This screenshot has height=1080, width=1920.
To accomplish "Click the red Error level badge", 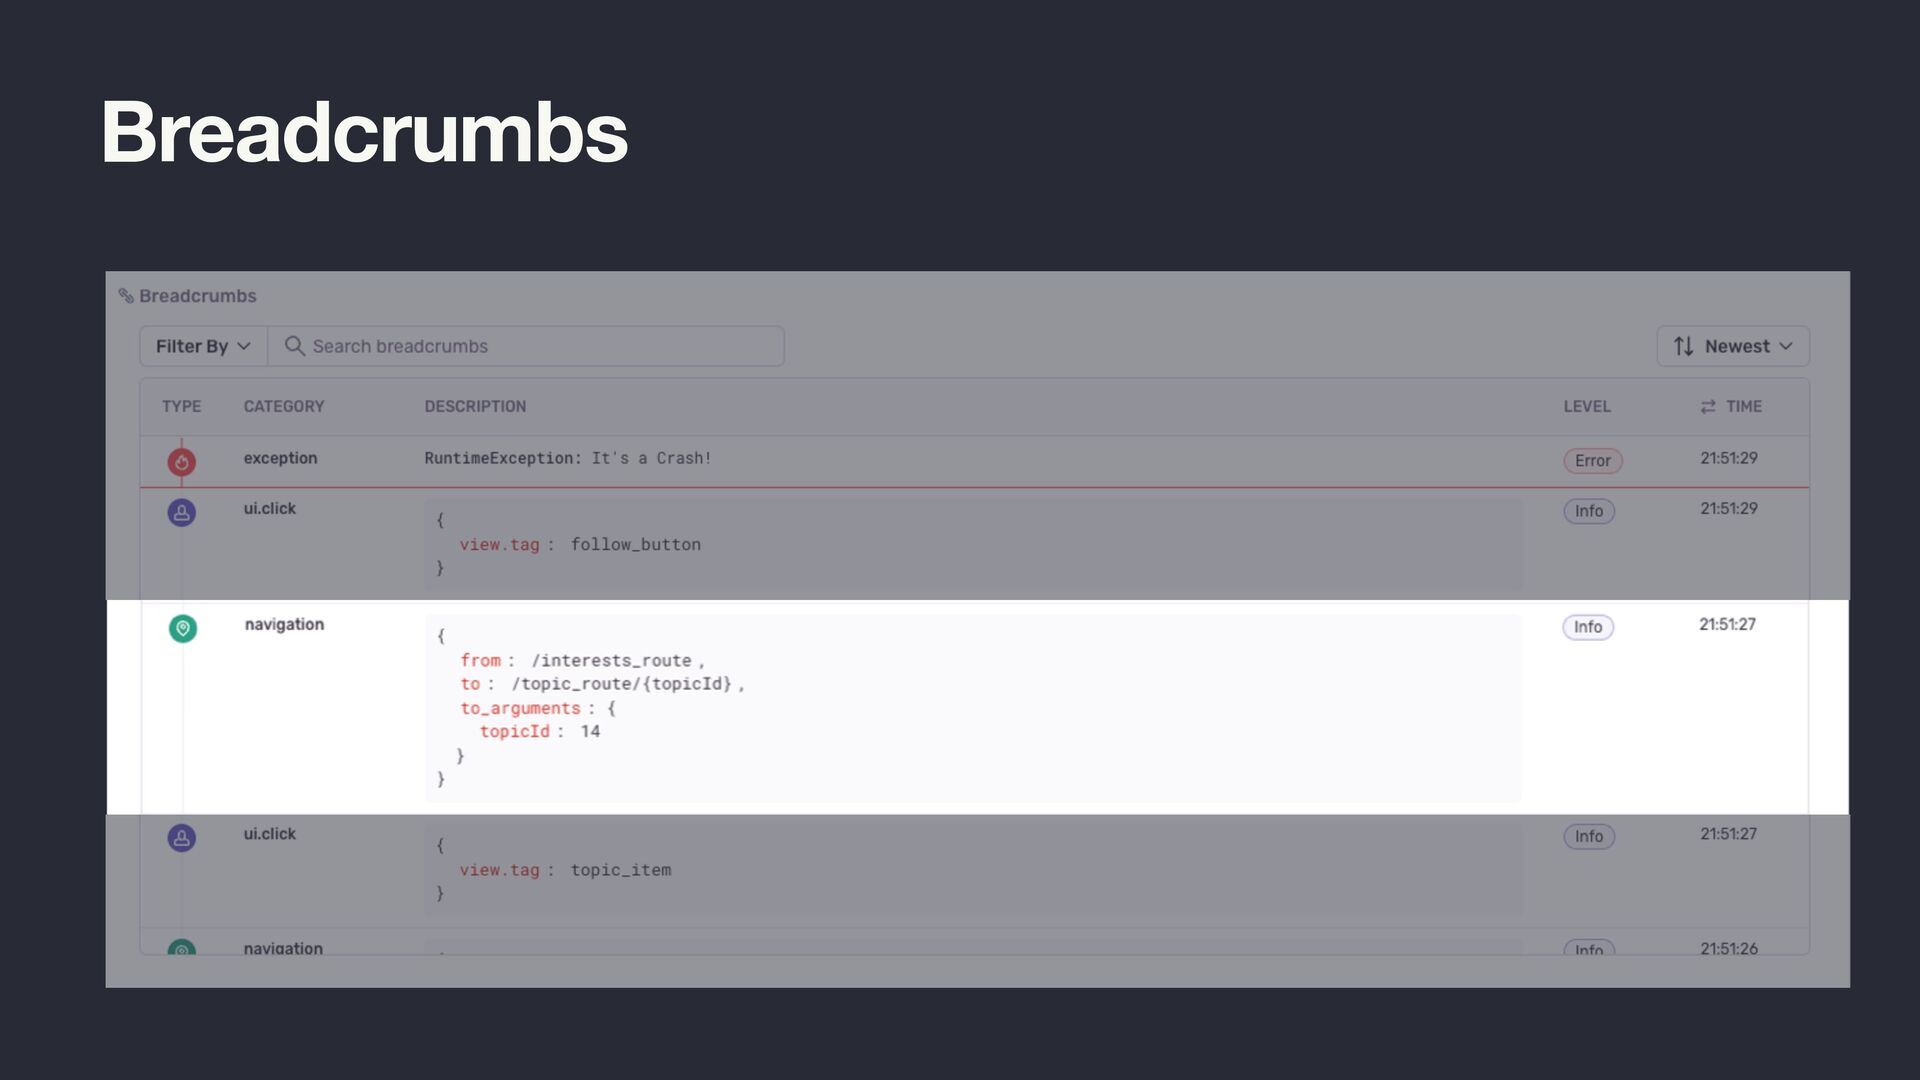I will coord(1592,461).
